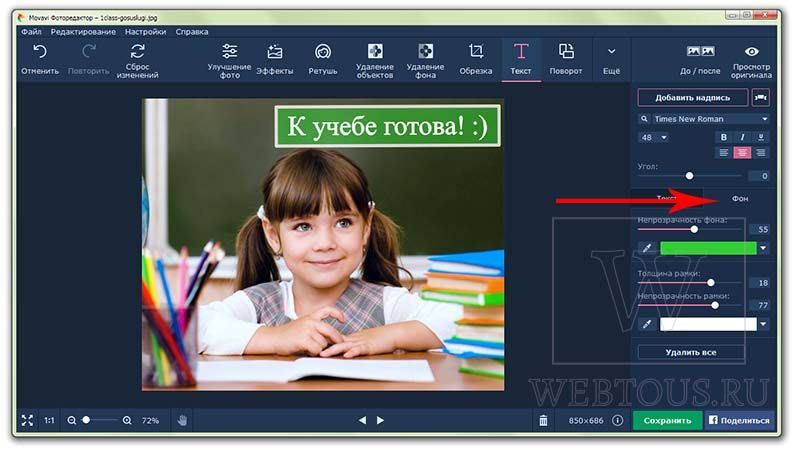The image size is (800, 450).
Task: Select the Обрезка crop tool
Action: [x=476, y=59]
